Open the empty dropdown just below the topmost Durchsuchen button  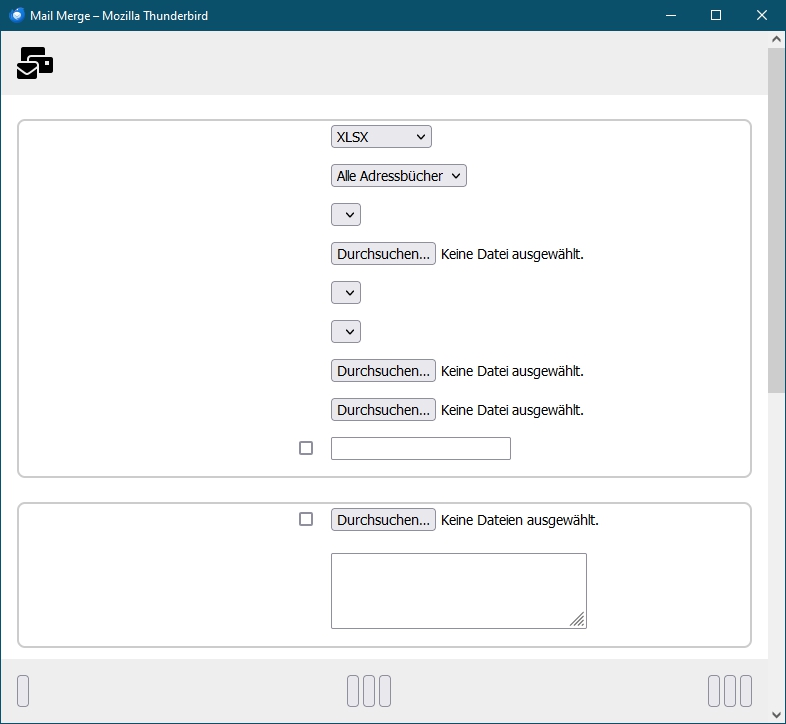coord(345,293)
